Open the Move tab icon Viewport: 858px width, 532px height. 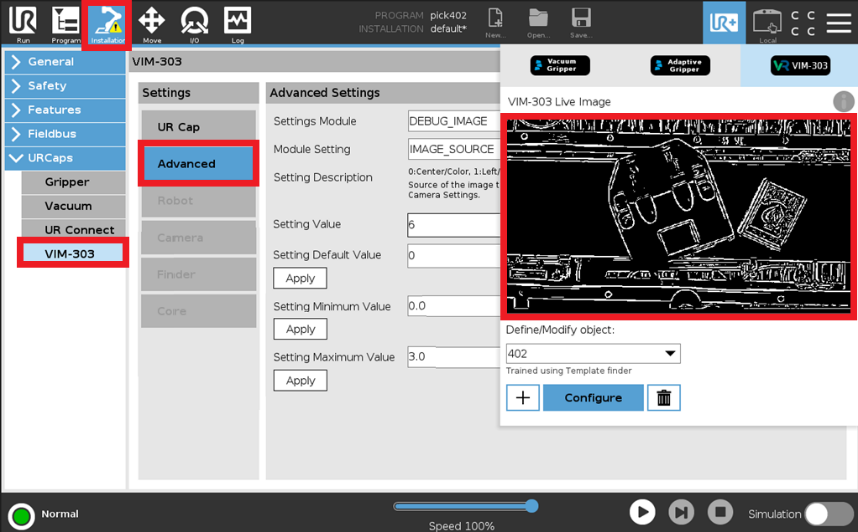(x=152, y=23)
